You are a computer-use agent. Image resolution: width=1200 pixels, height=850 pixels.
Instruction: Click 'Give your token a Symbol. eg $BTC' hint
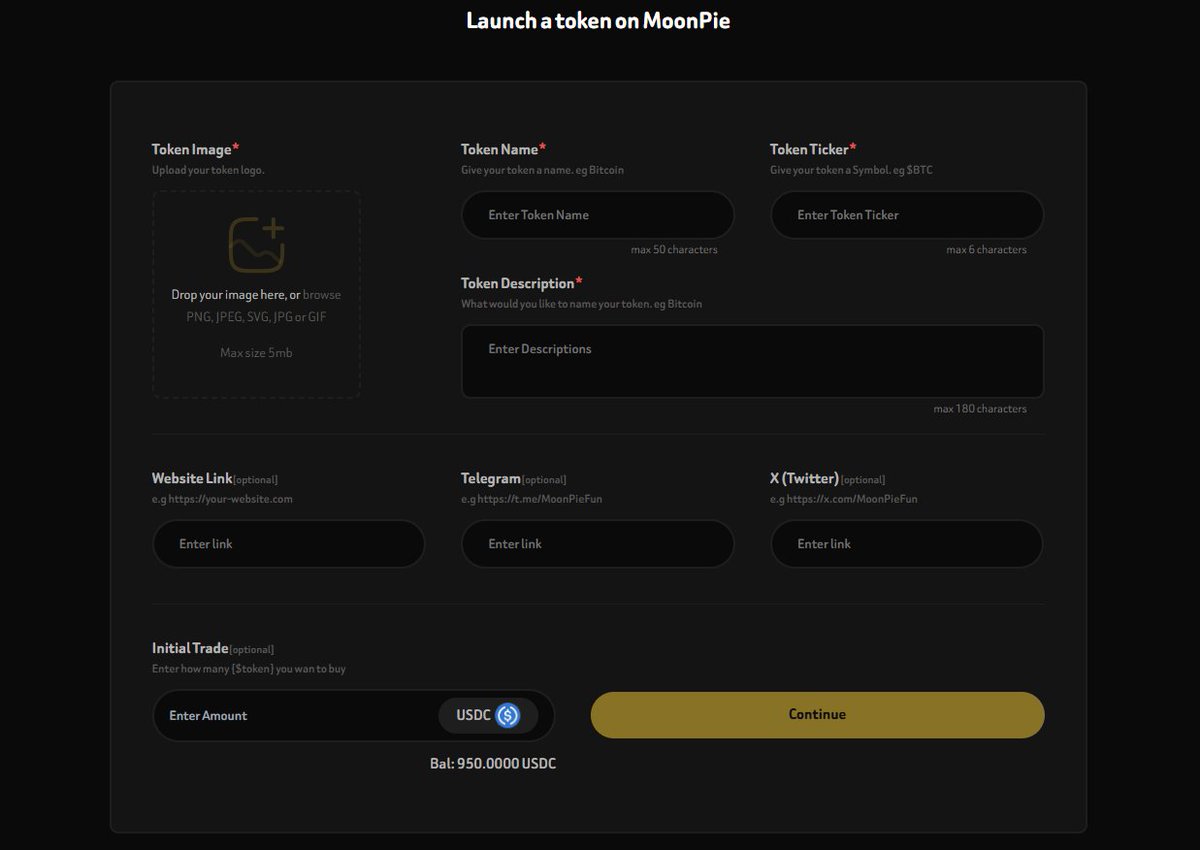click(x=851, y=170)
